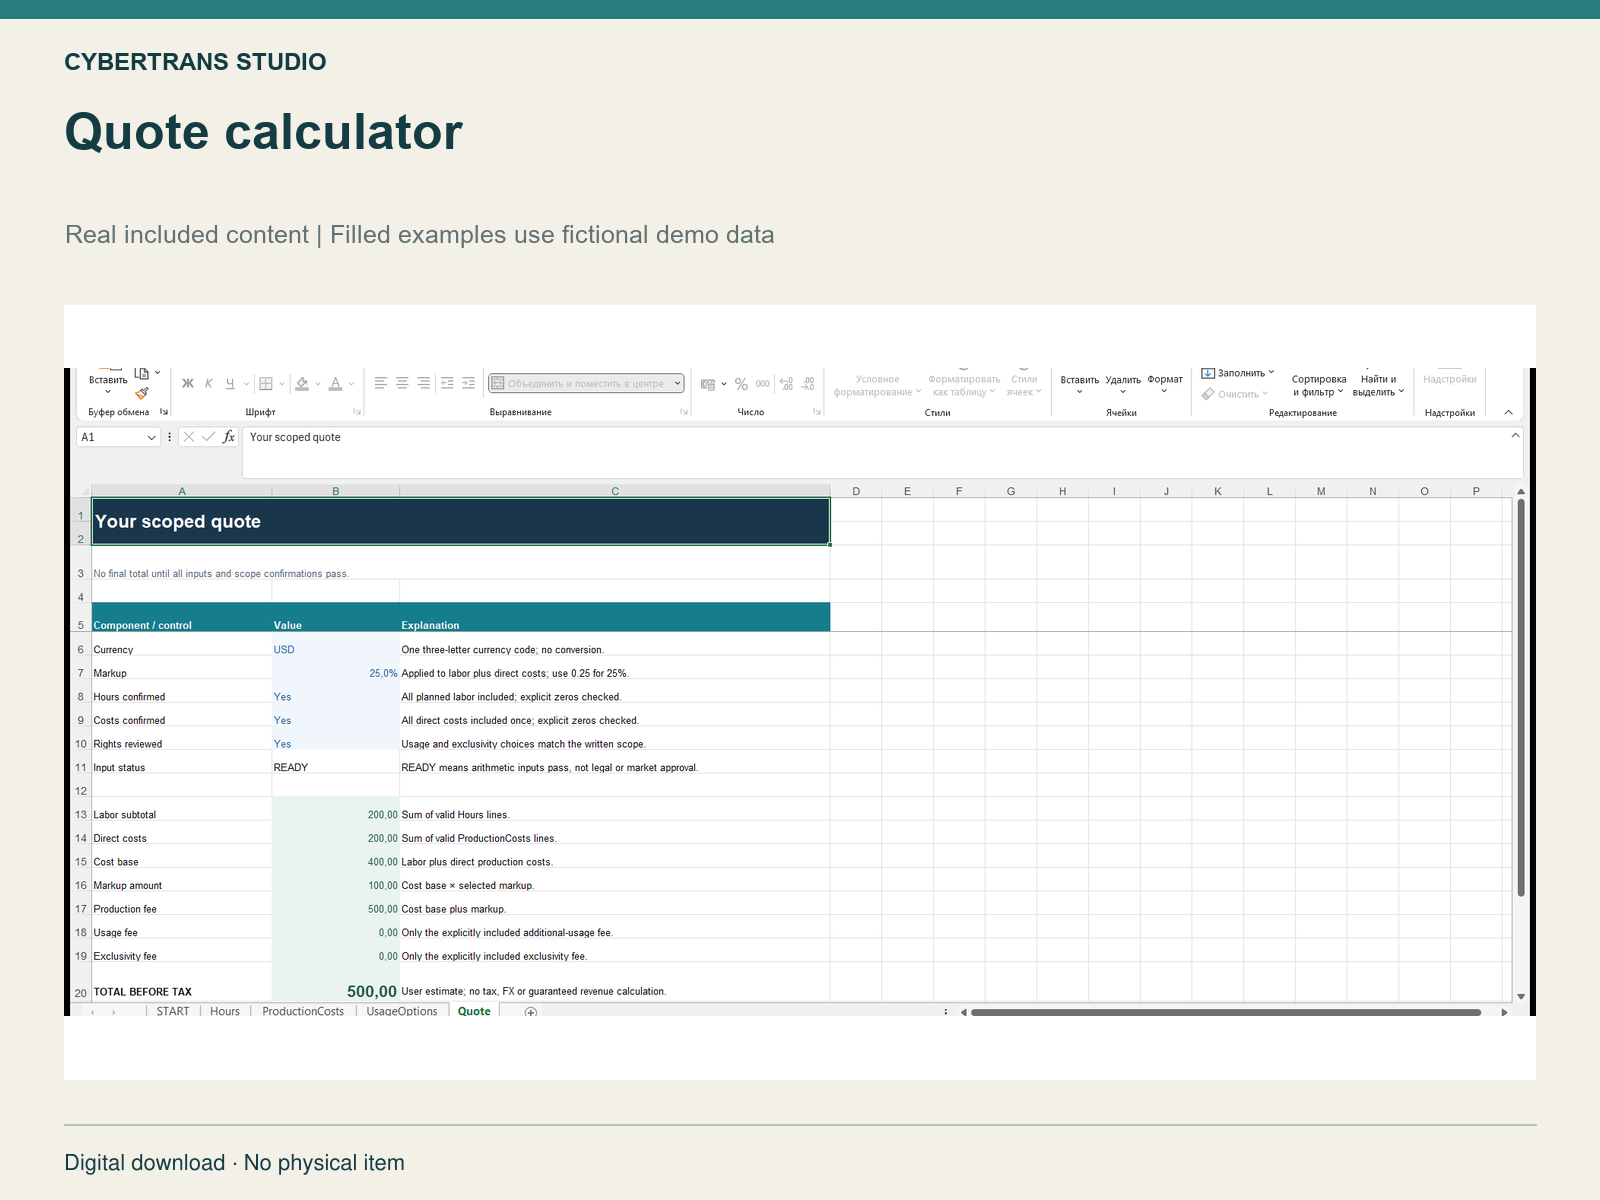Open Сортировка и фильтр menu

click(1319, 385)
